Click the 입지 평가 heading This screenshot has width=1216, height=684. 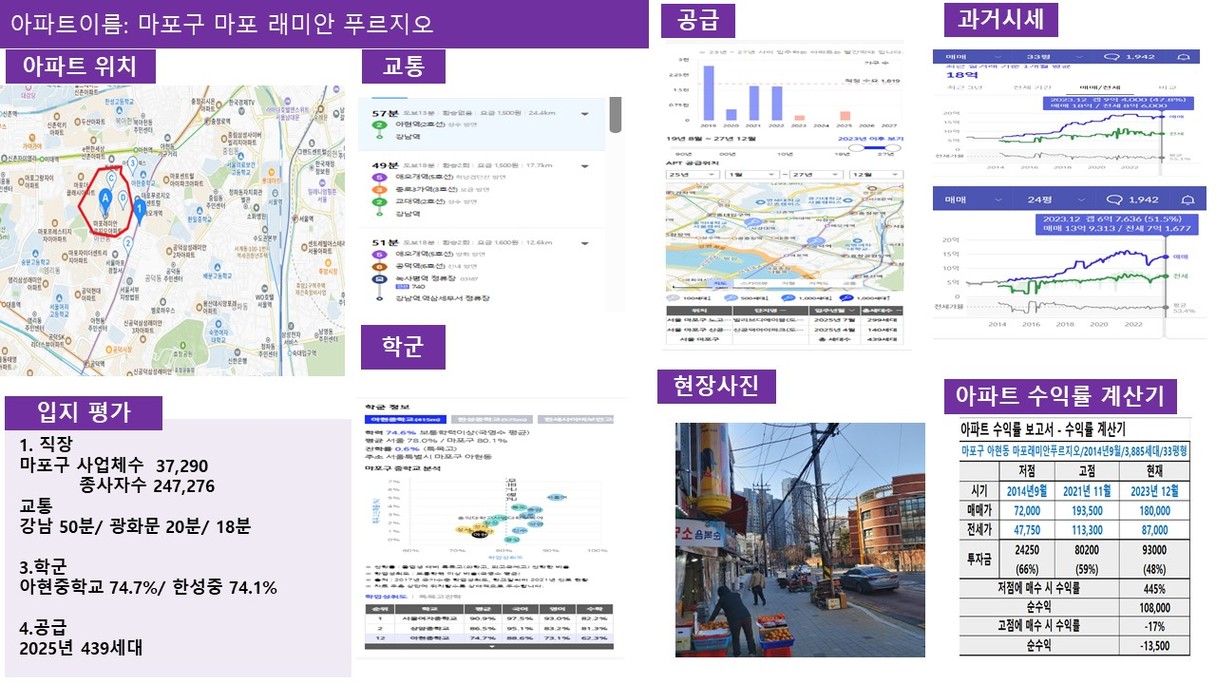(x=84, y=412)
